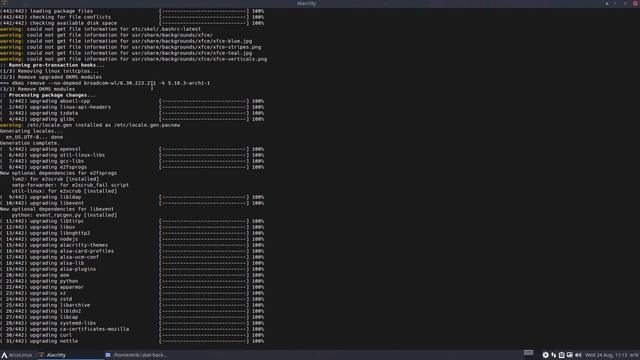Image resolution: width=640 pixels, height=360 pixels.
Task: Click the 'upgrading linux-api-headers' line
Action: pyautogui.click(x=132, y=107)
